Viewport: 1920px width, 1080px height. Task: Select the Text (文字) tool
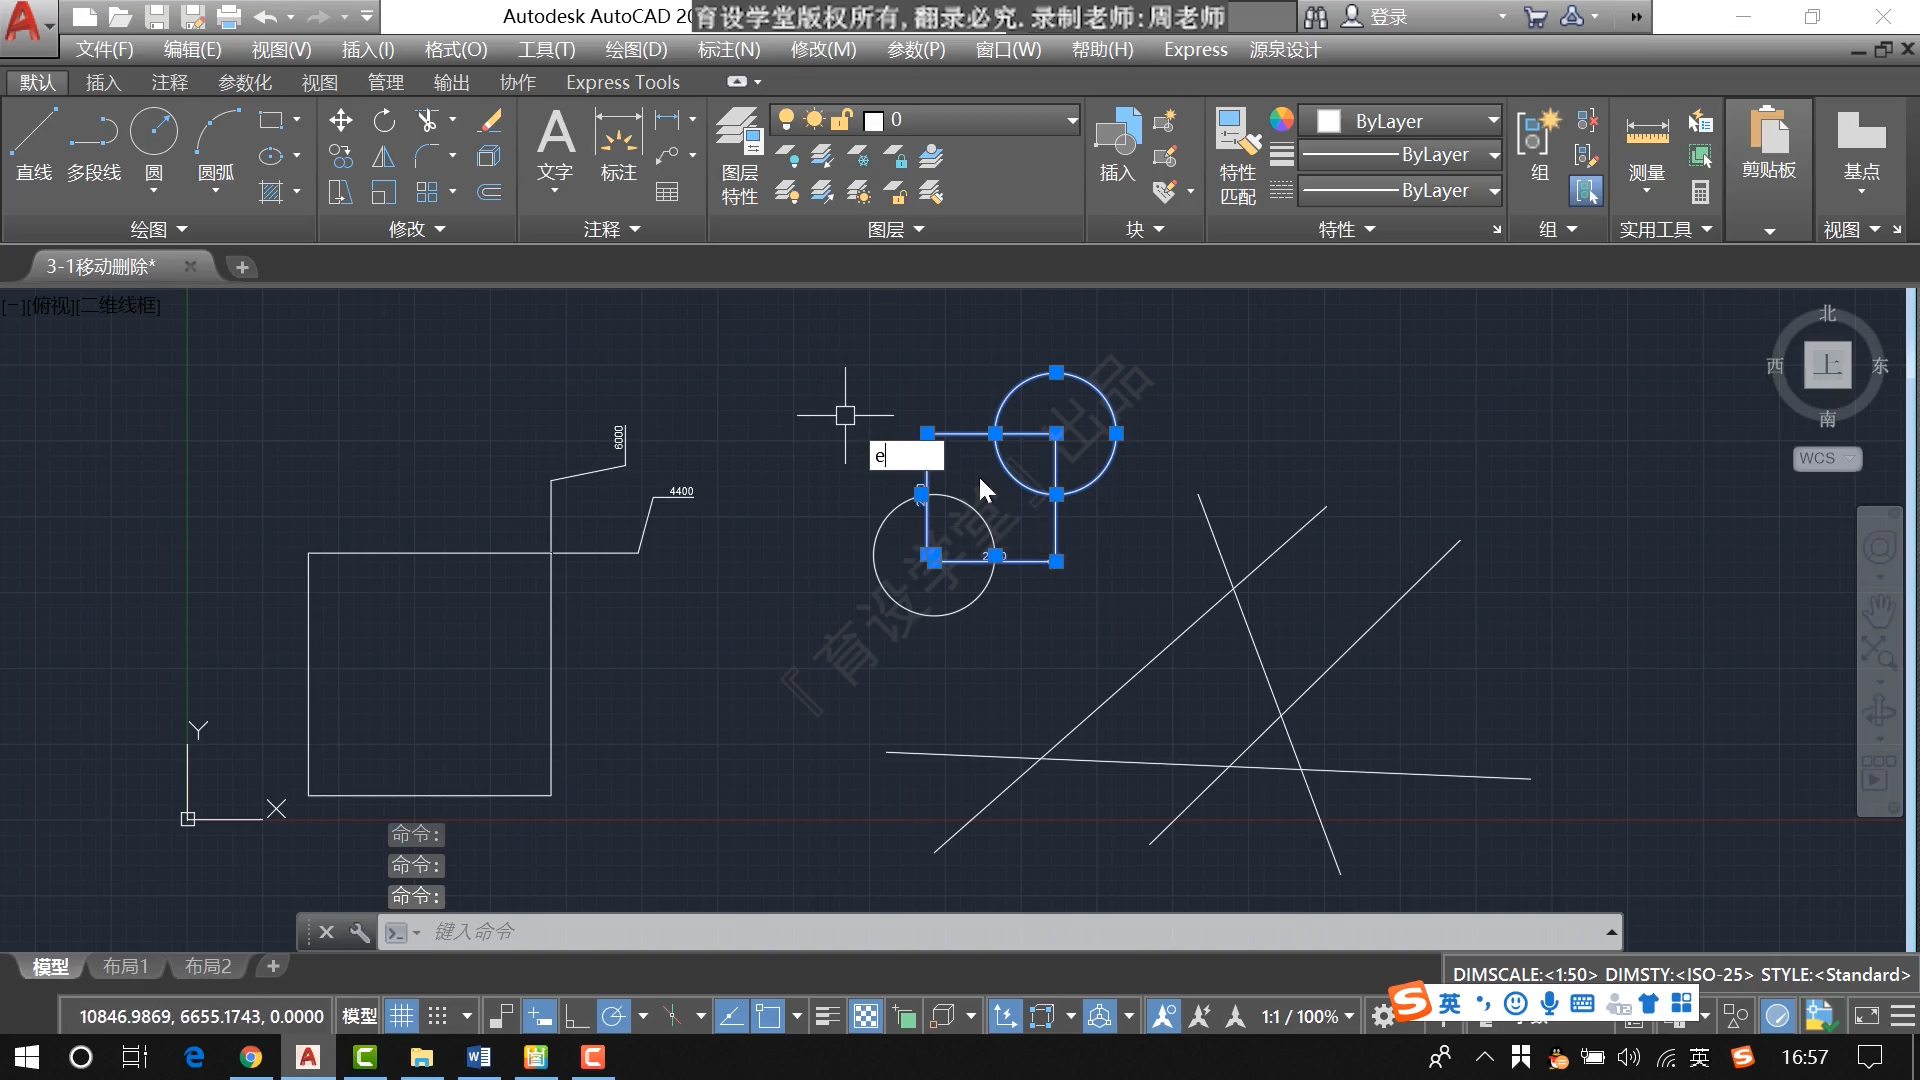coord(555,145)
